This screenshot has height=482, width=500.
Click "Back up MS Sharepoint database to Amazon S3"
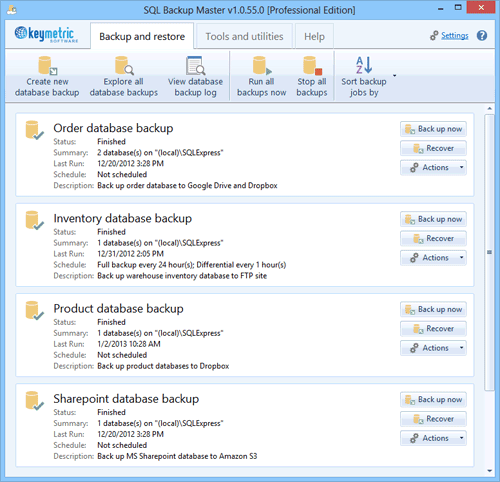pos(177,456)
